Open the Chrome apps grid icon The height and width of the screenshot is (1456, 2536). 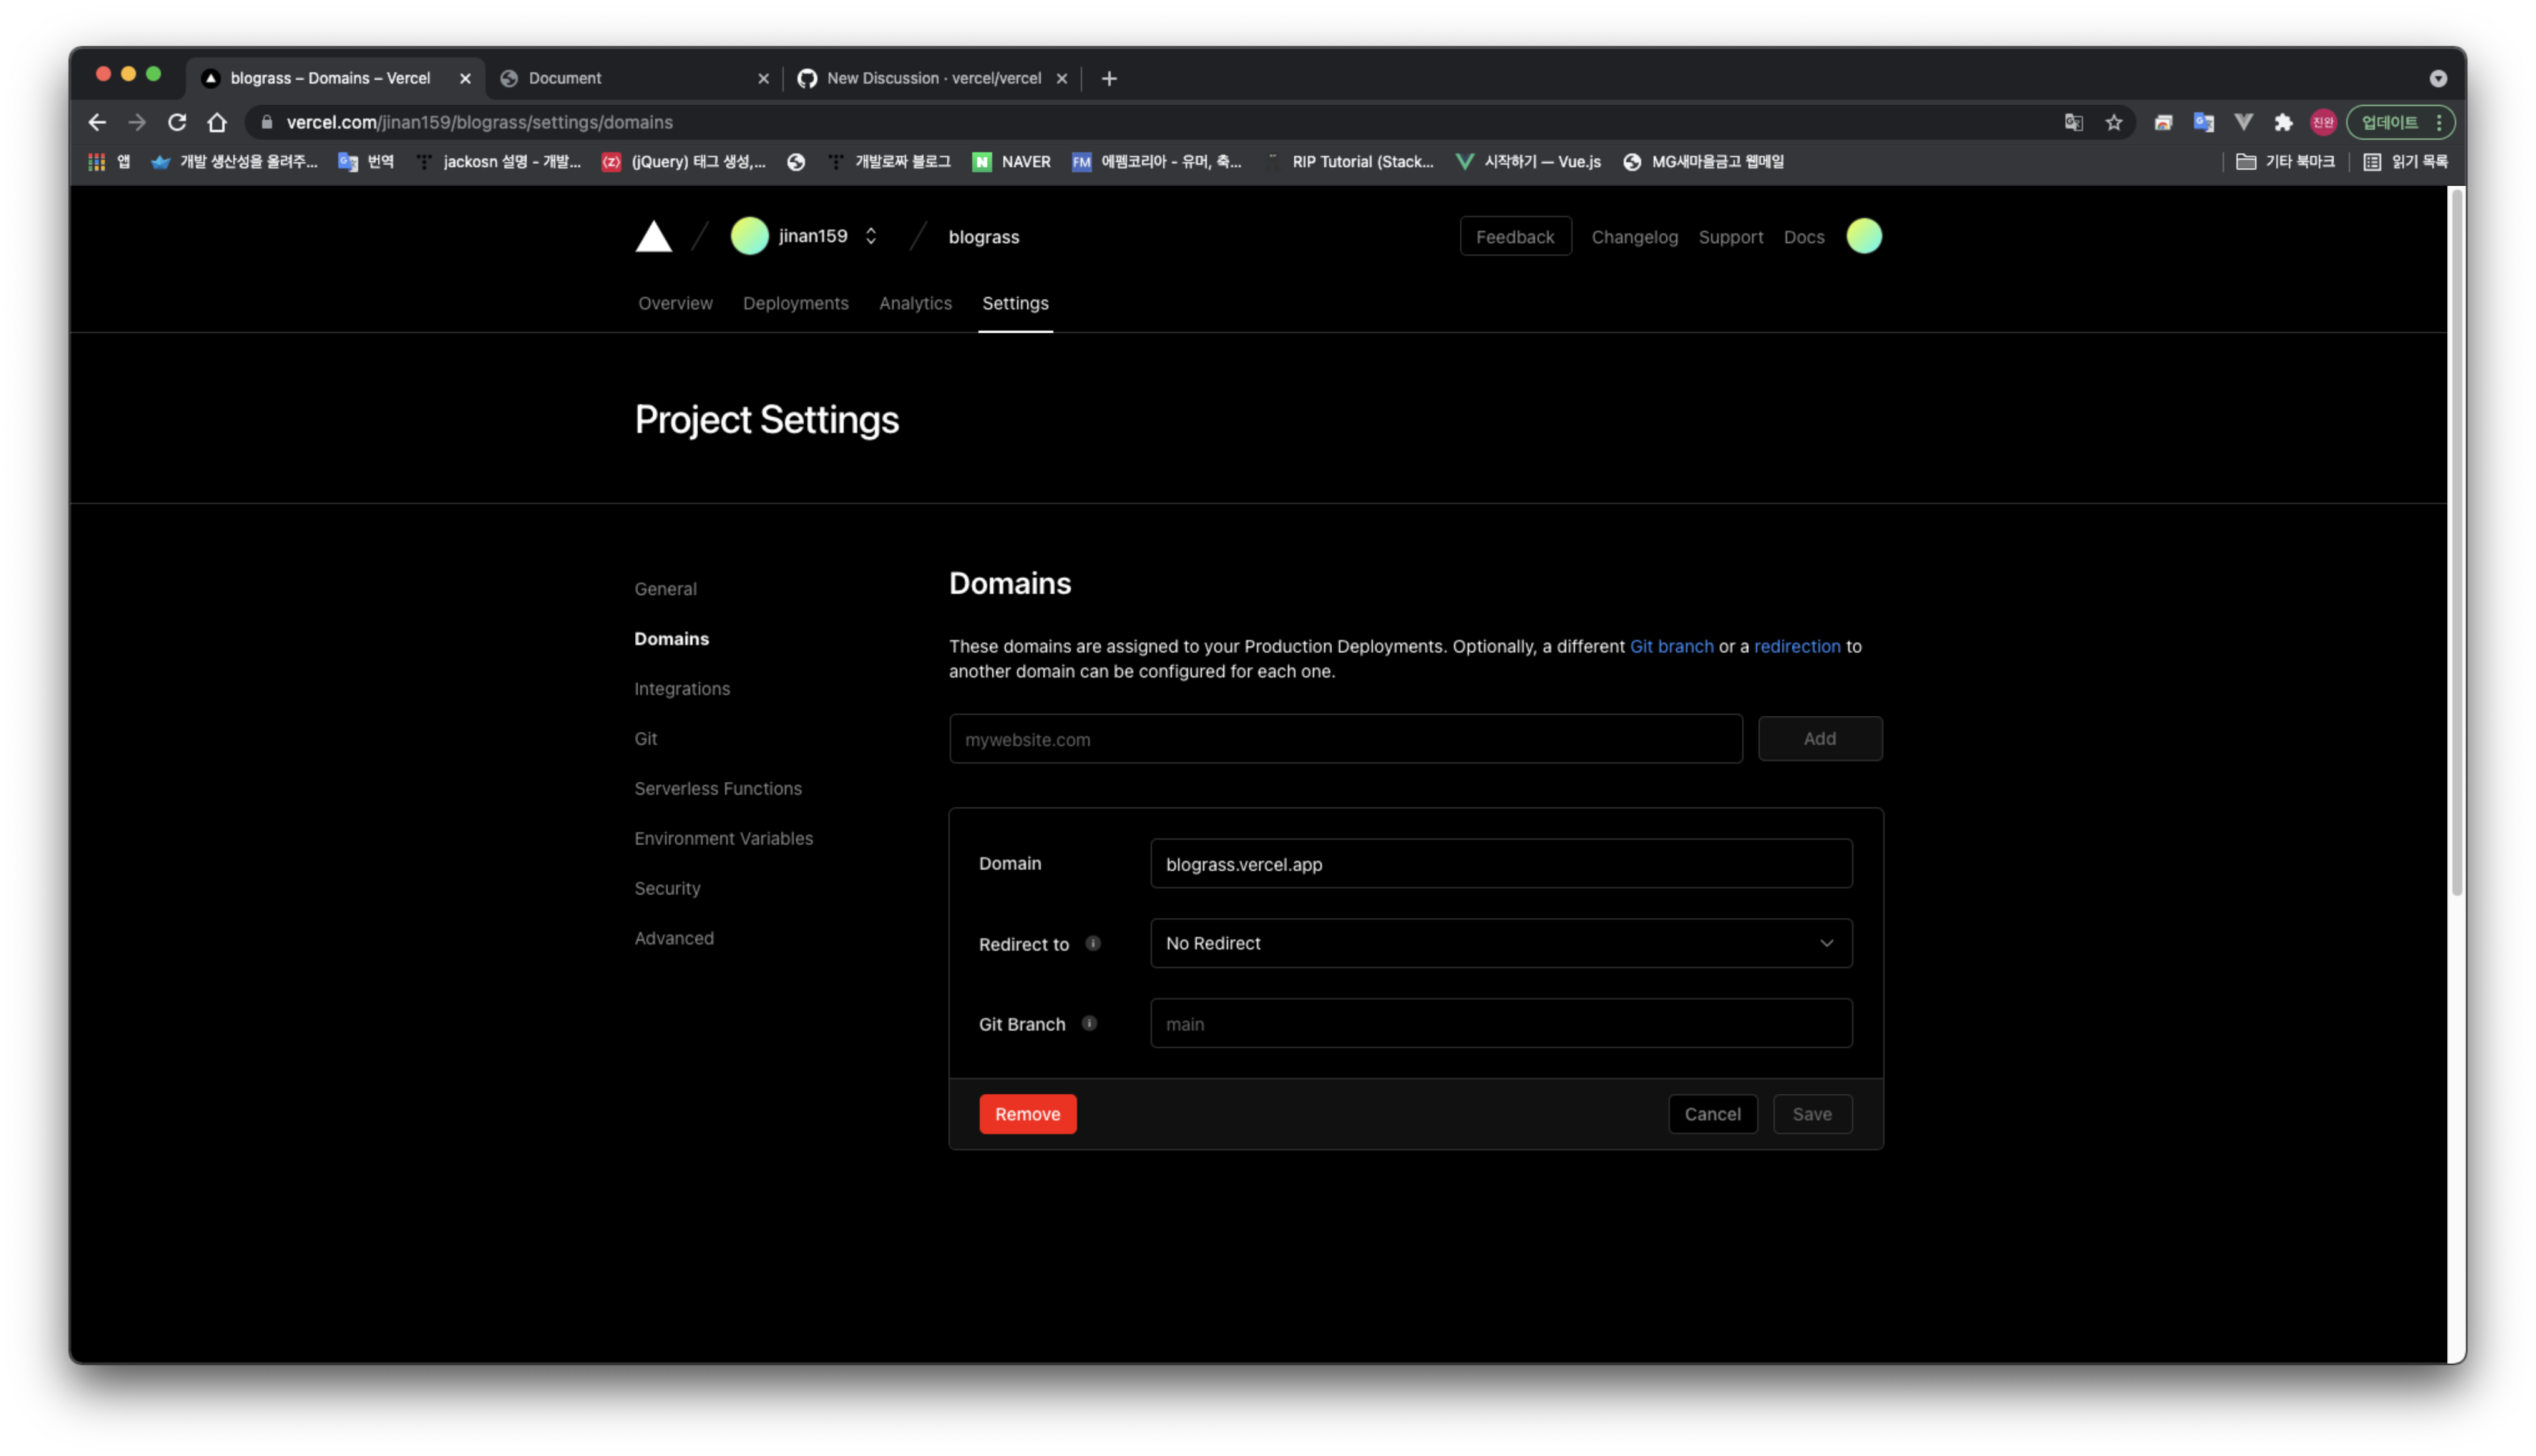pyautogui.click(x=97, y=161)
